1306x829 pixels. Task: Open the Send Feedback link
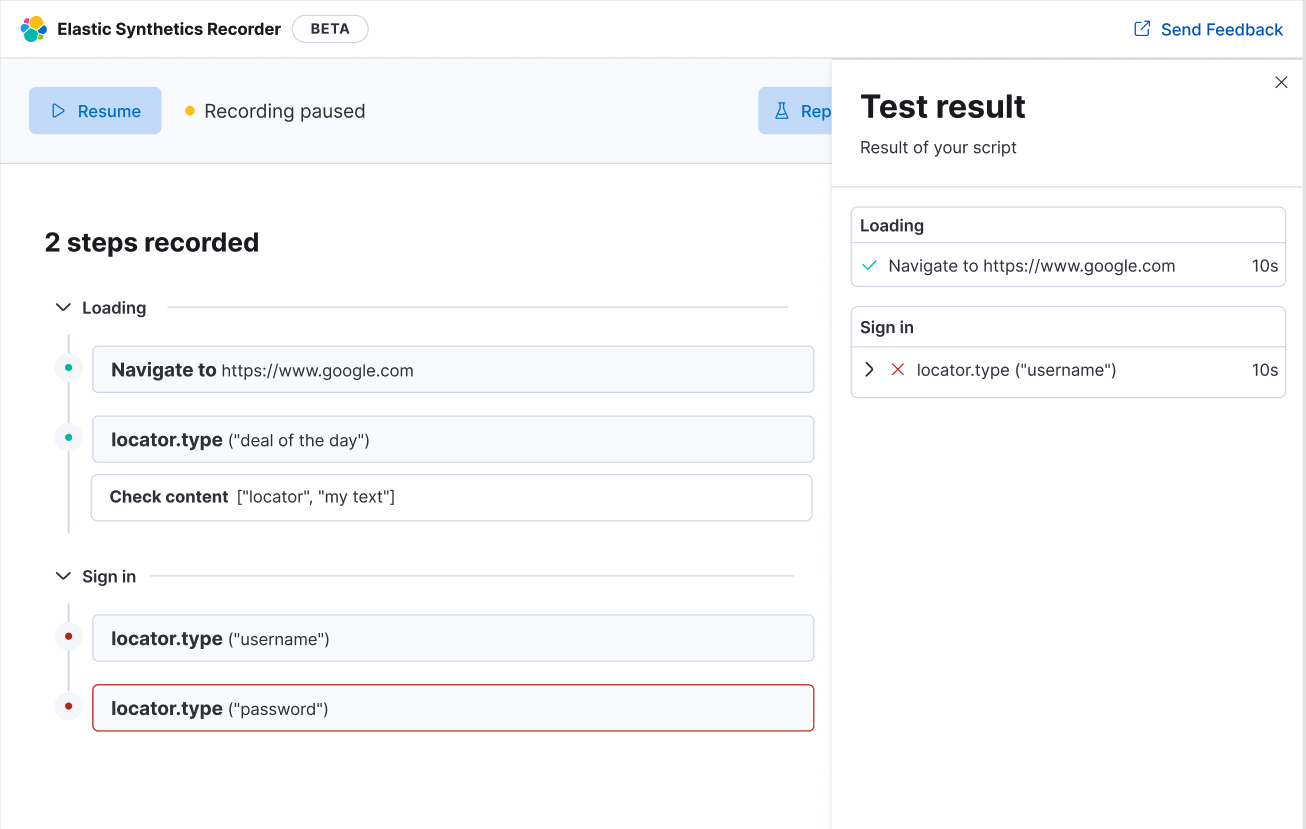click(x=1208, y=29)
